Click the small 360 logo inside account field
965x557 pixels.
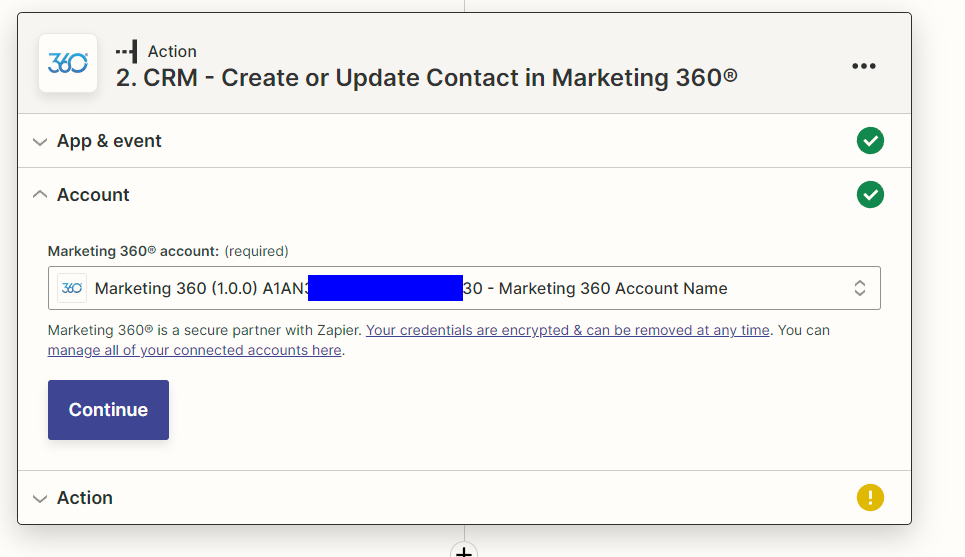point(71,288)
